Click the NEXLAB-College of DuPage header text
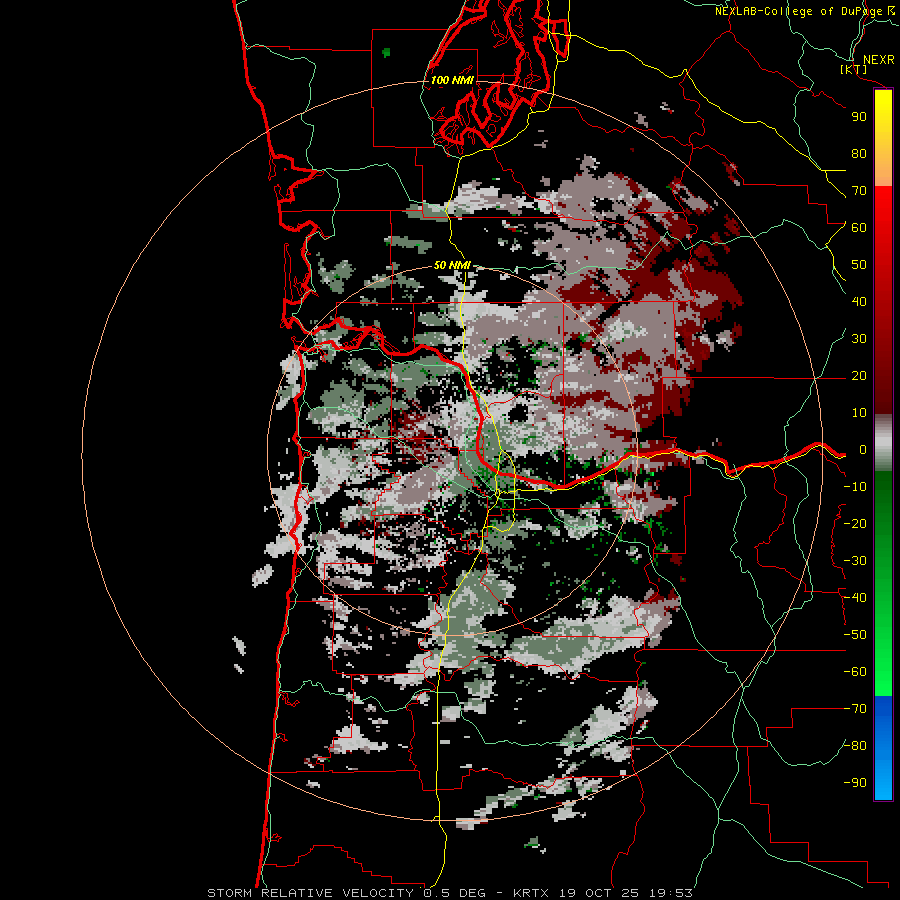Viewport: 900px width, 900px height. pos(804,11)
